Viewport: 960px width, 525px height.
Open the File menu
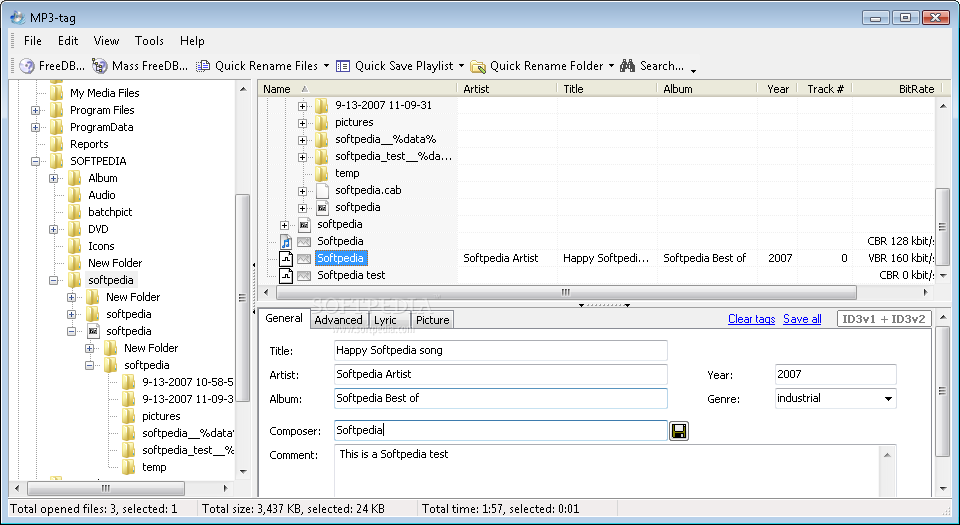click(x=32, y=41)
